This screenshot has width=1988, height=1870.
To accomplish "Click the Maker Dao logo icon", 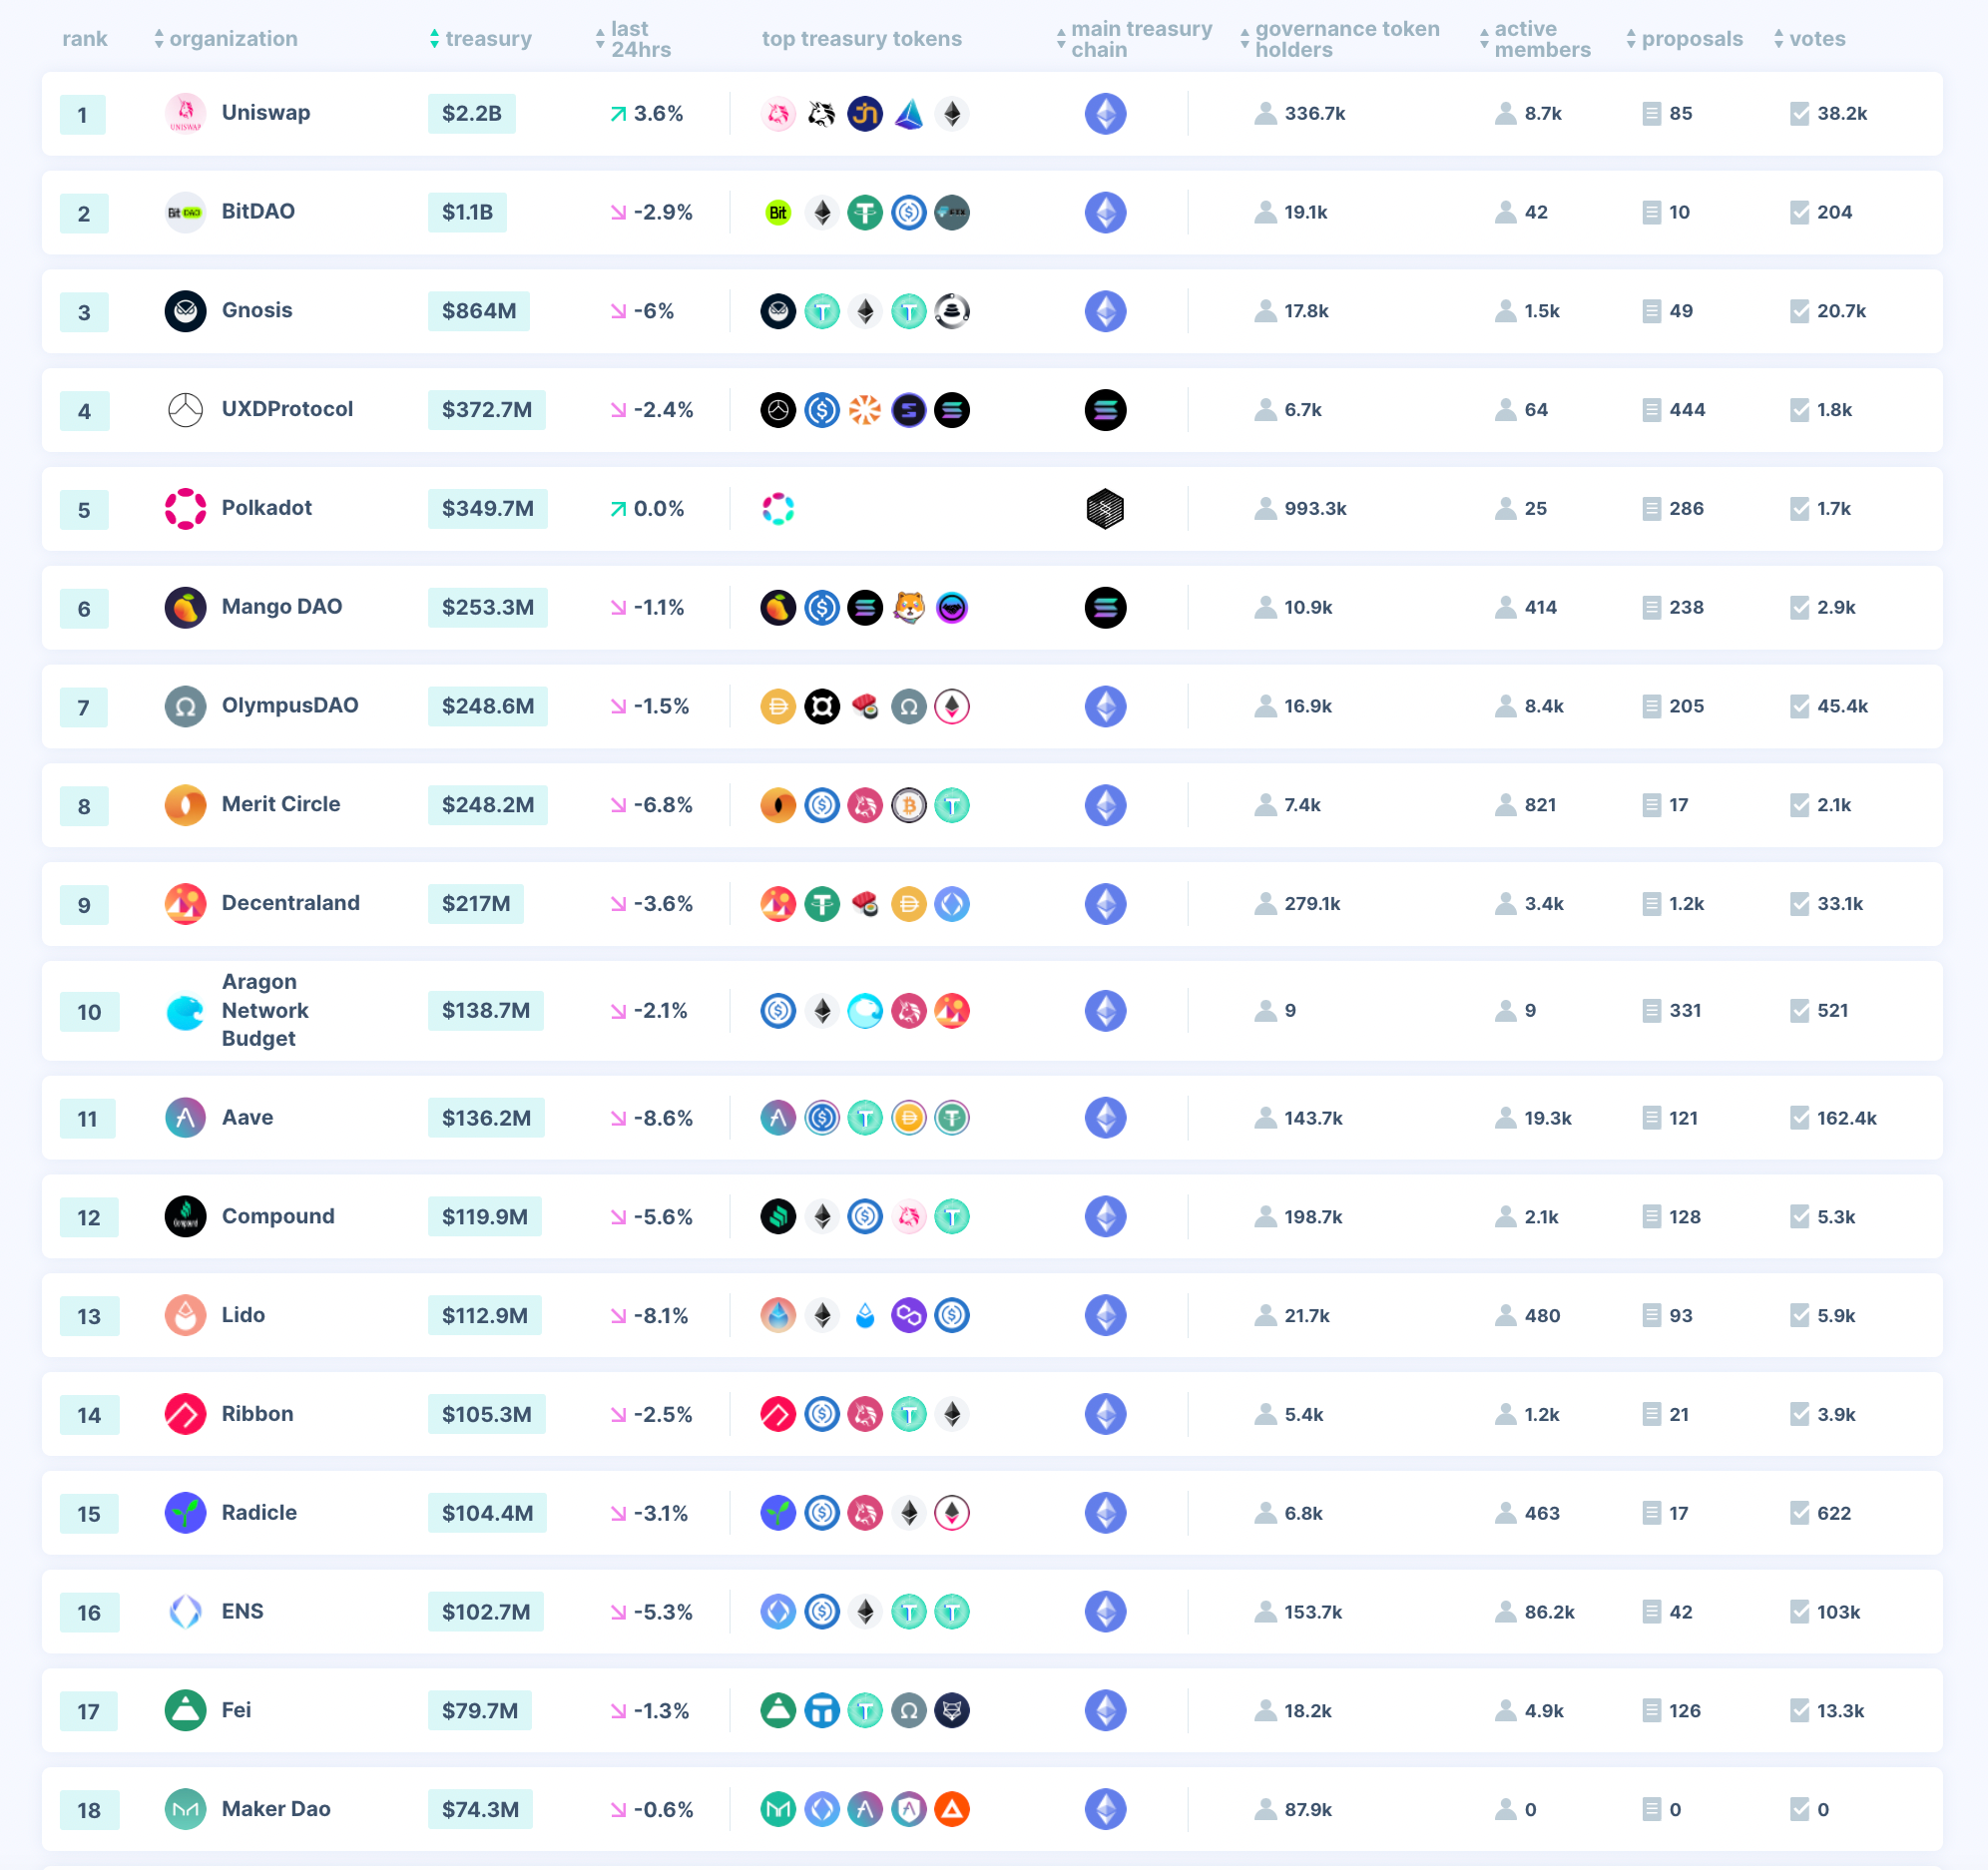I will 185,1810.
